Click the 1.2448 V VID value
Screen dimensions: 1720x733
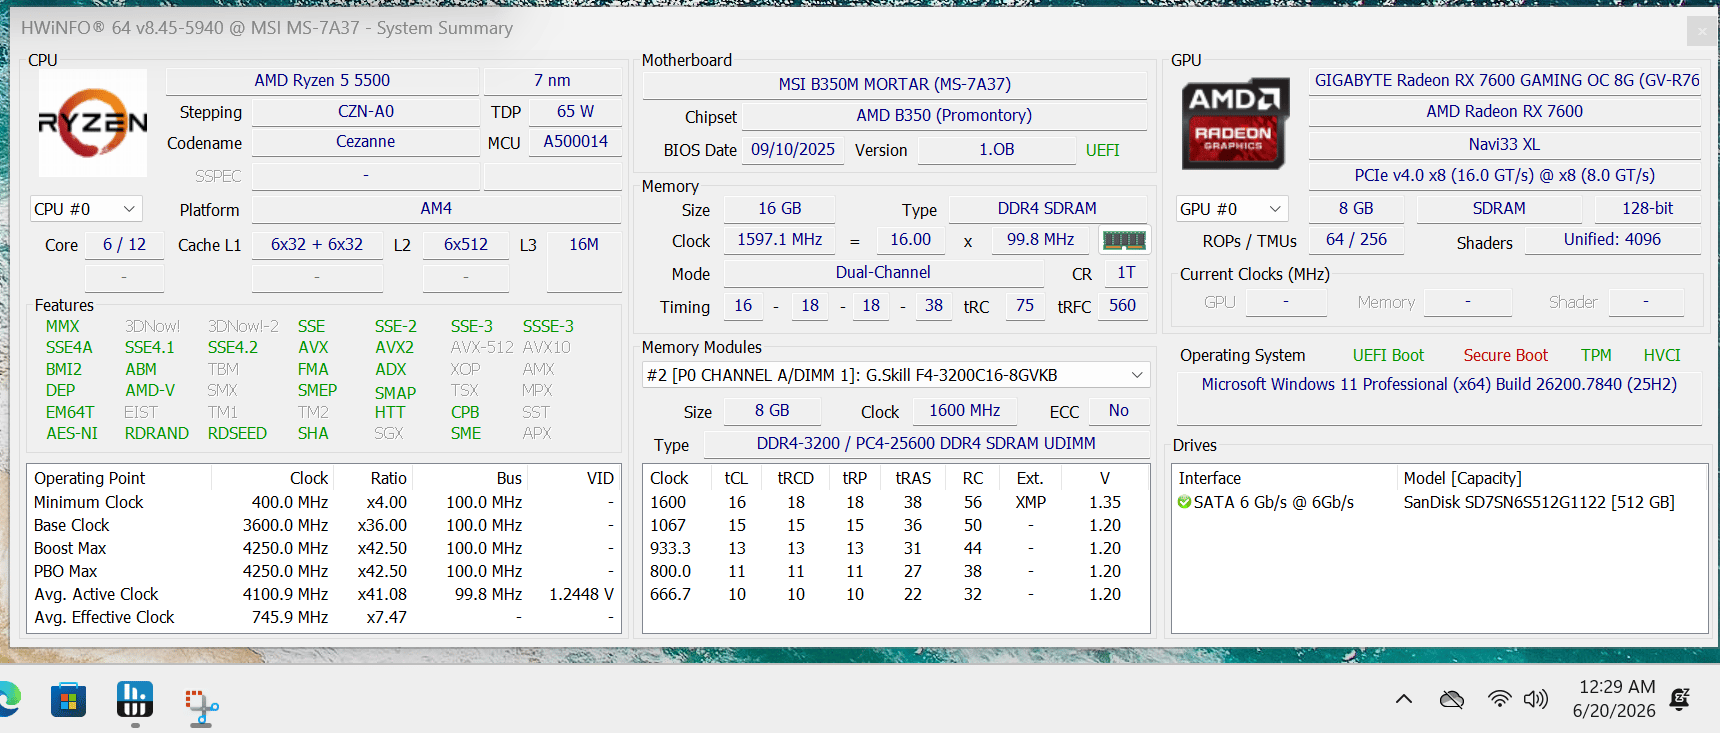581,595
